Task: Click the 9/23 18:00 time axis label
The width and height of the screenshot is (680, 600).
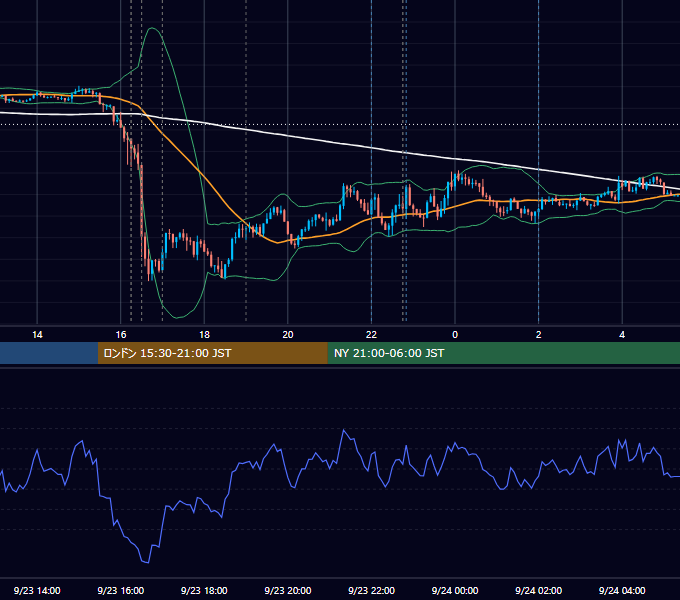Action: point(204,590)
